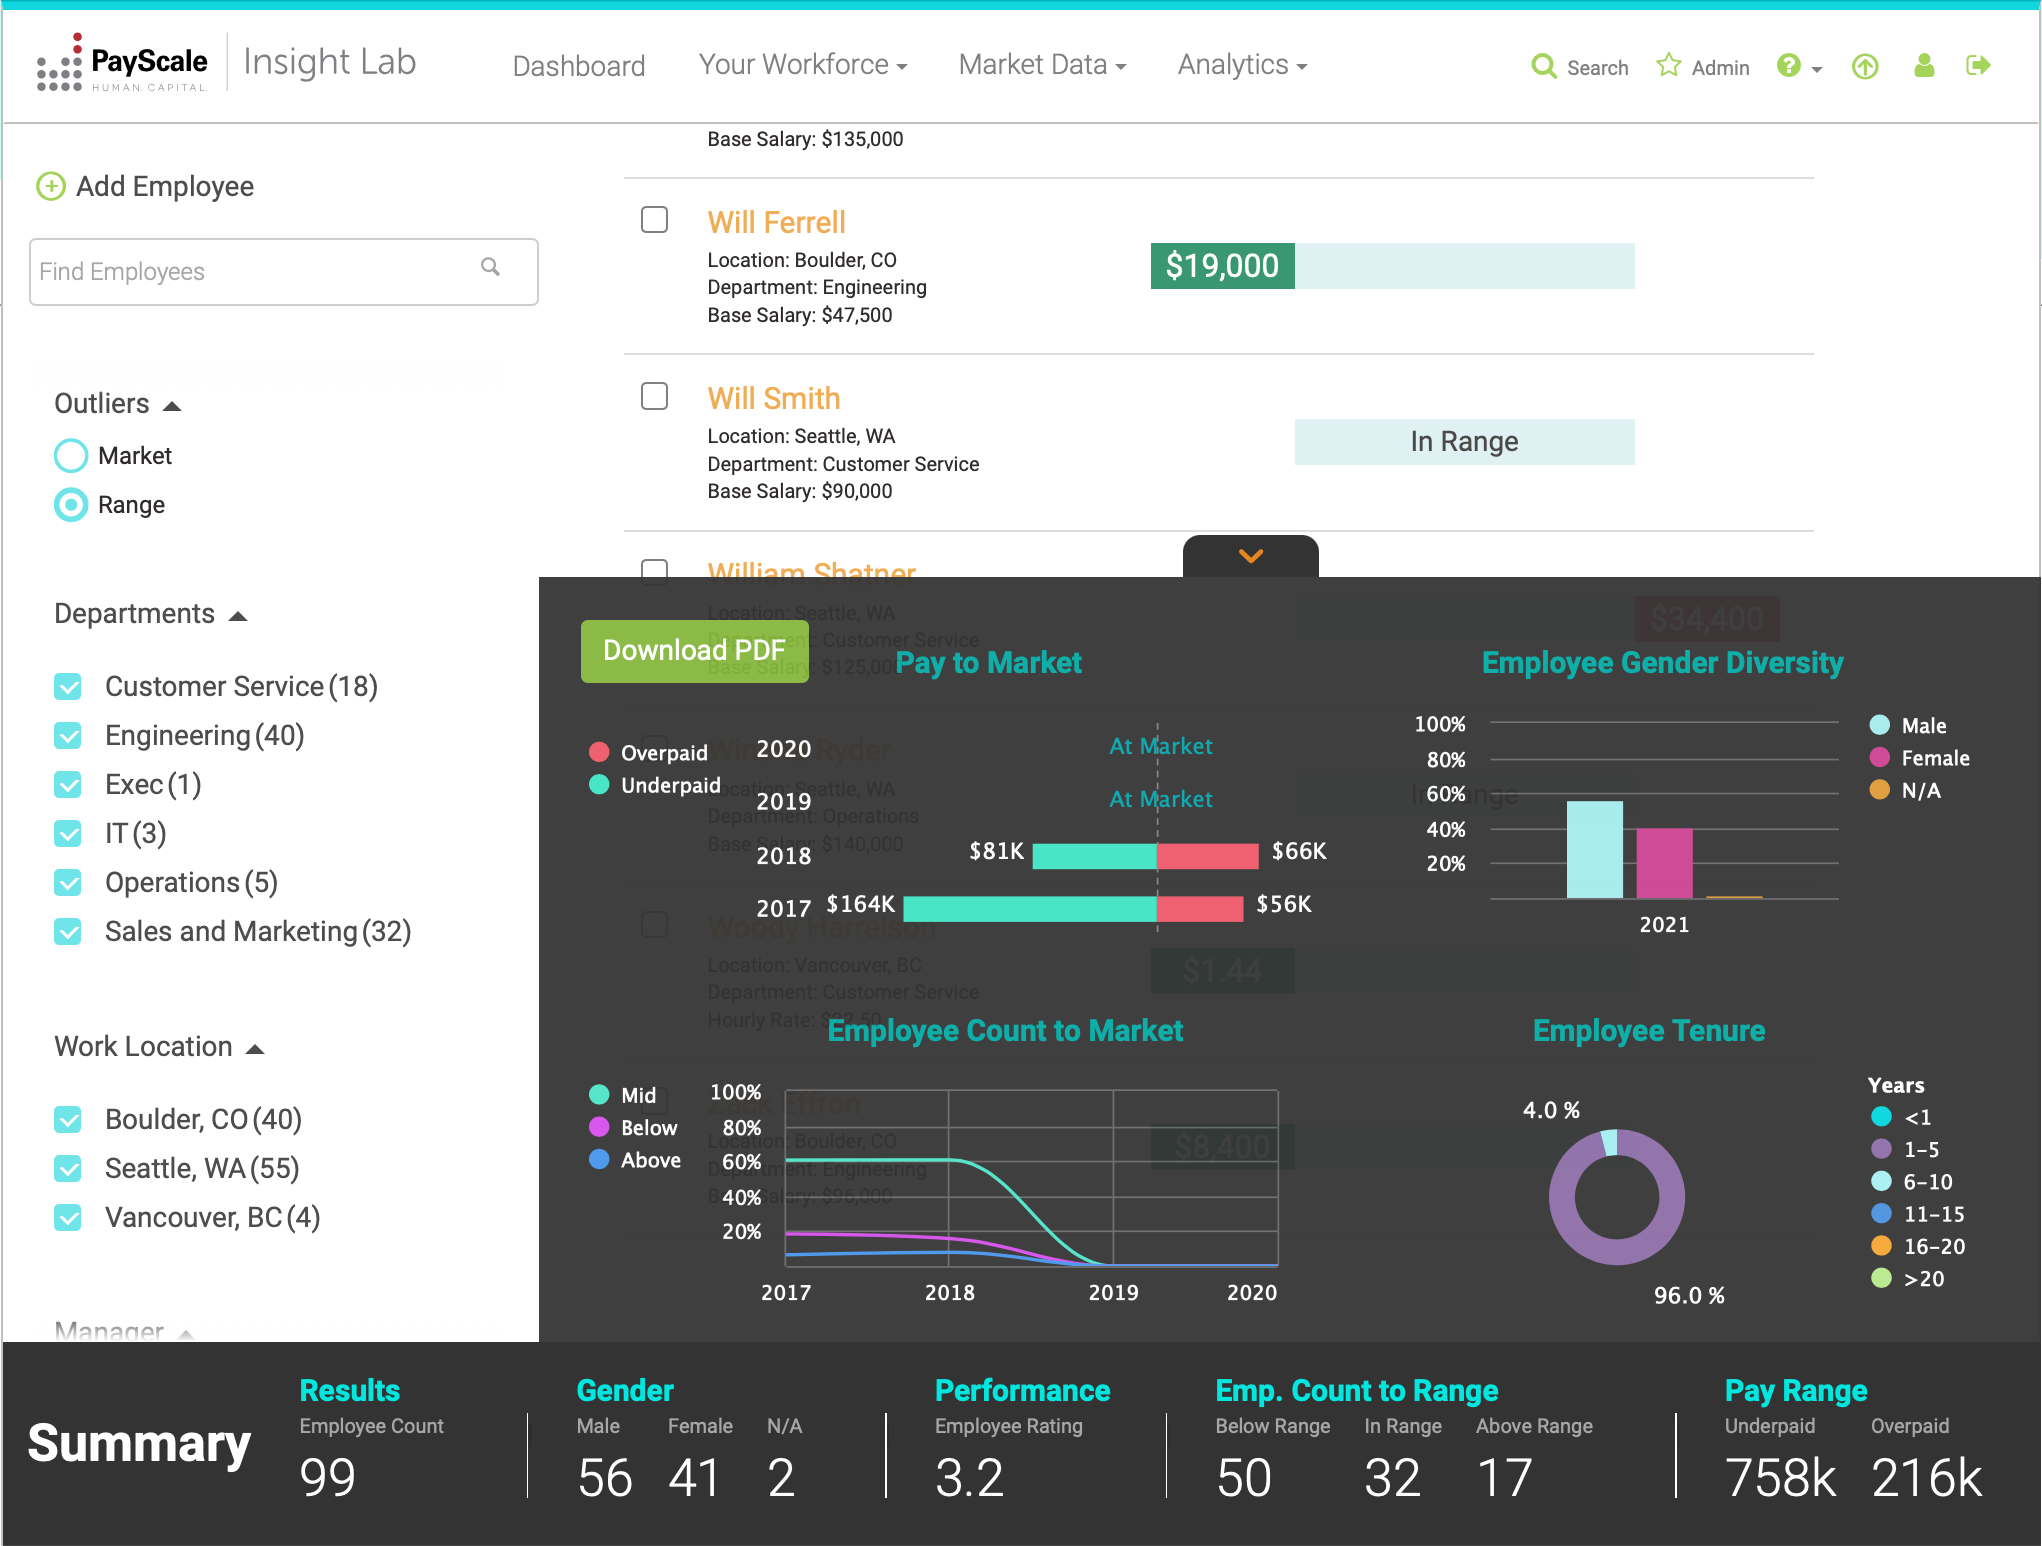Click the Find Employees magnifier icon
Viewport: 2042px width, 1546px height.
tap(490, 267)
